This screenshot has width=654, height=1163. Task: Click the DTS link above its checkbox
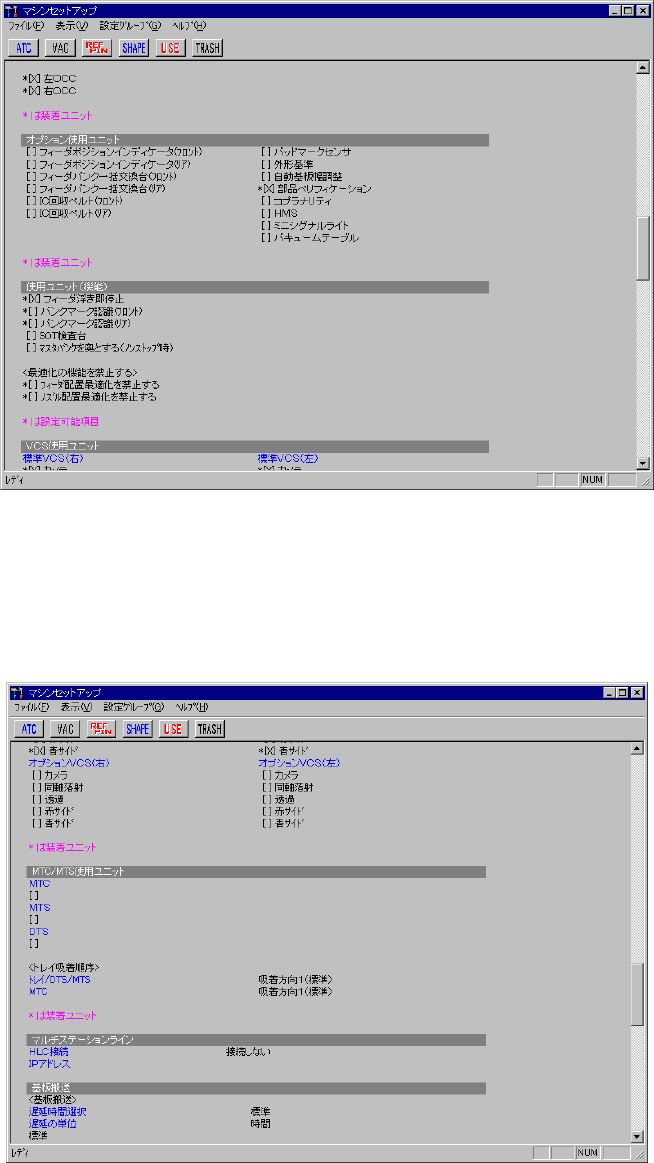pyautogui.click(x=39, y=932)
